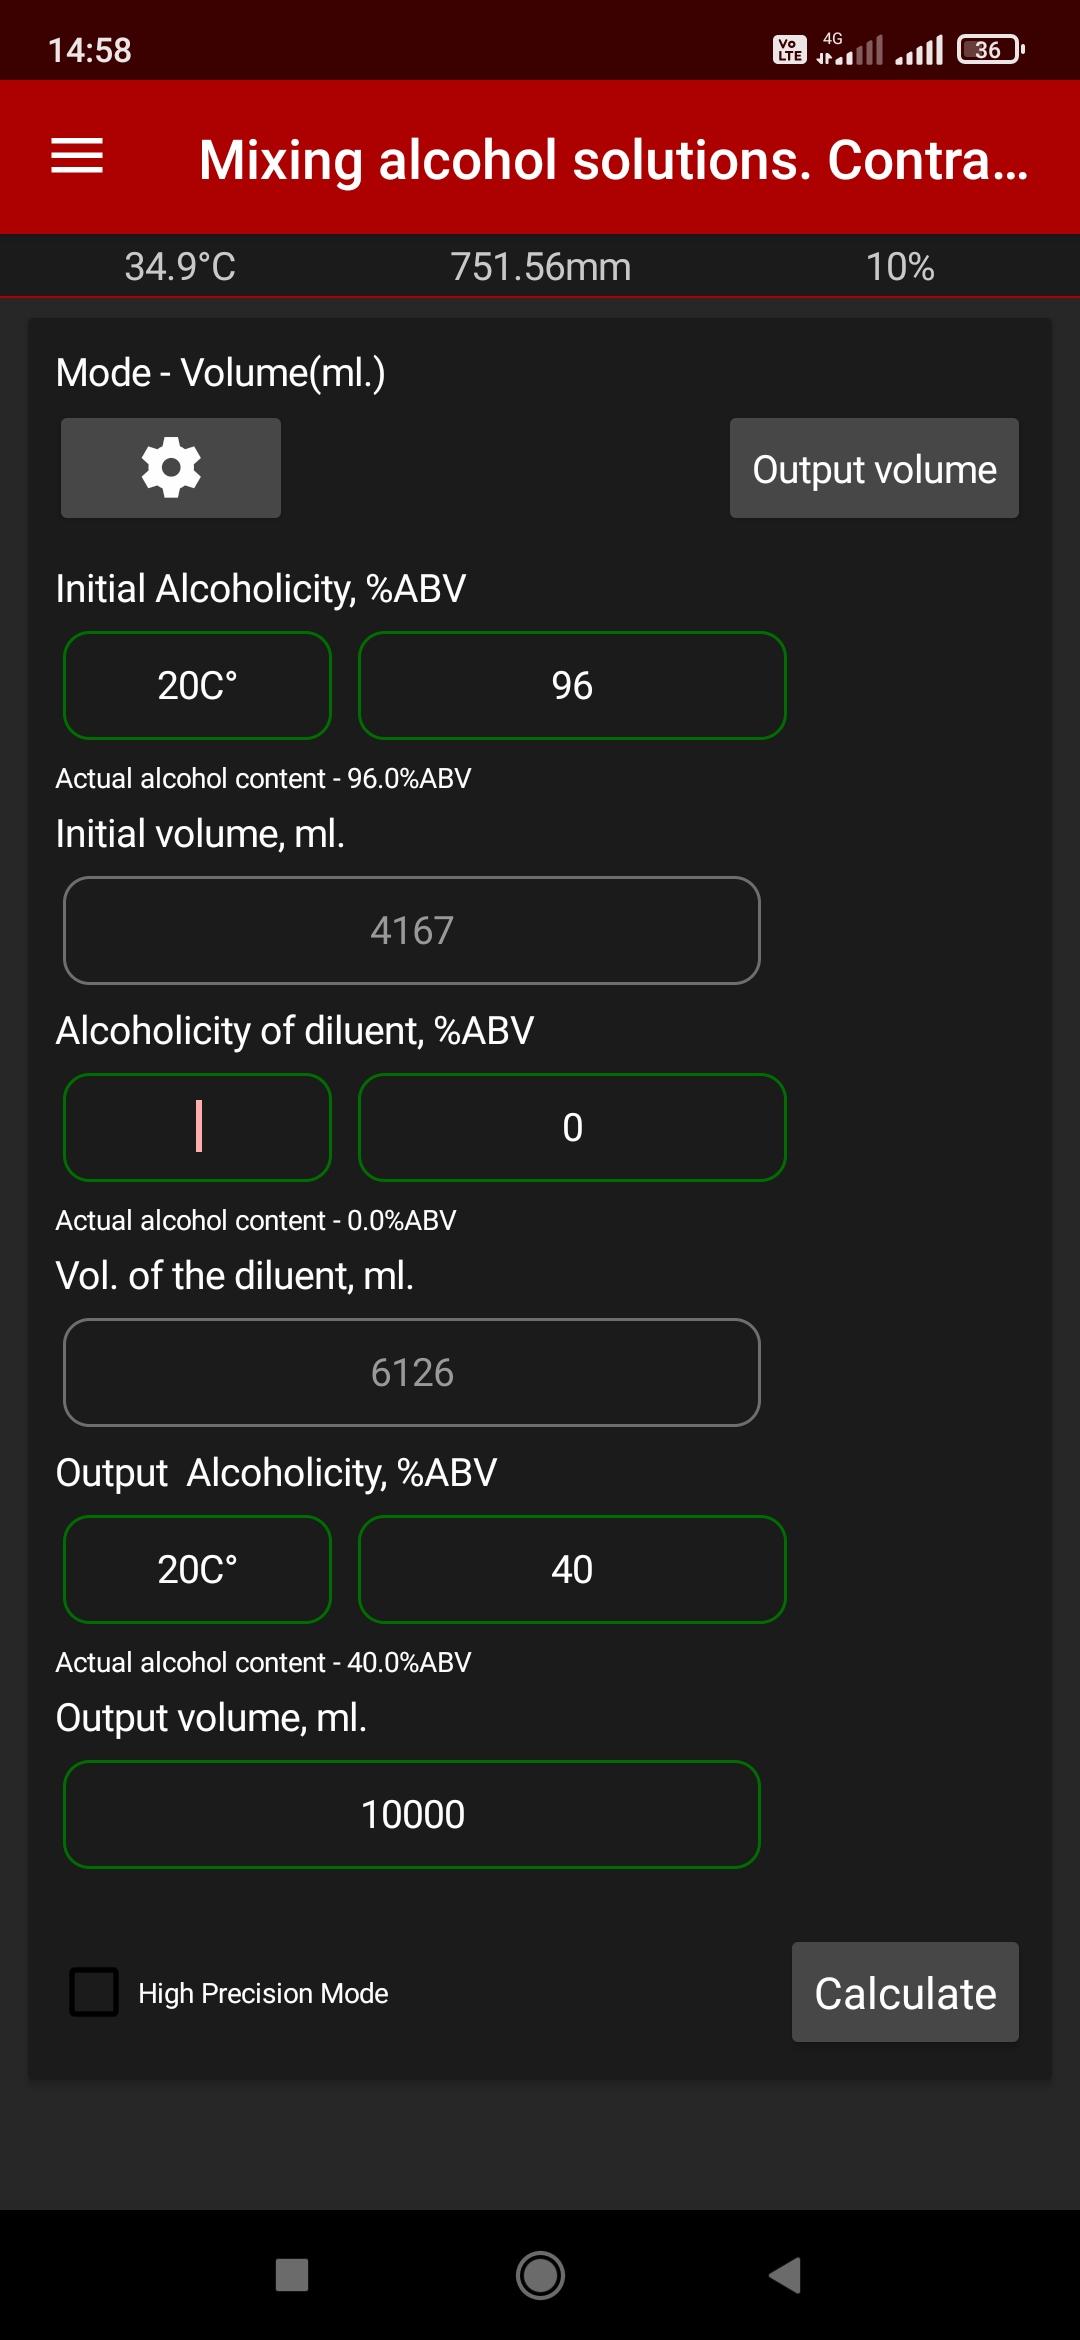Focus the Initial volume 4167 field

click(x=412, y=931)
